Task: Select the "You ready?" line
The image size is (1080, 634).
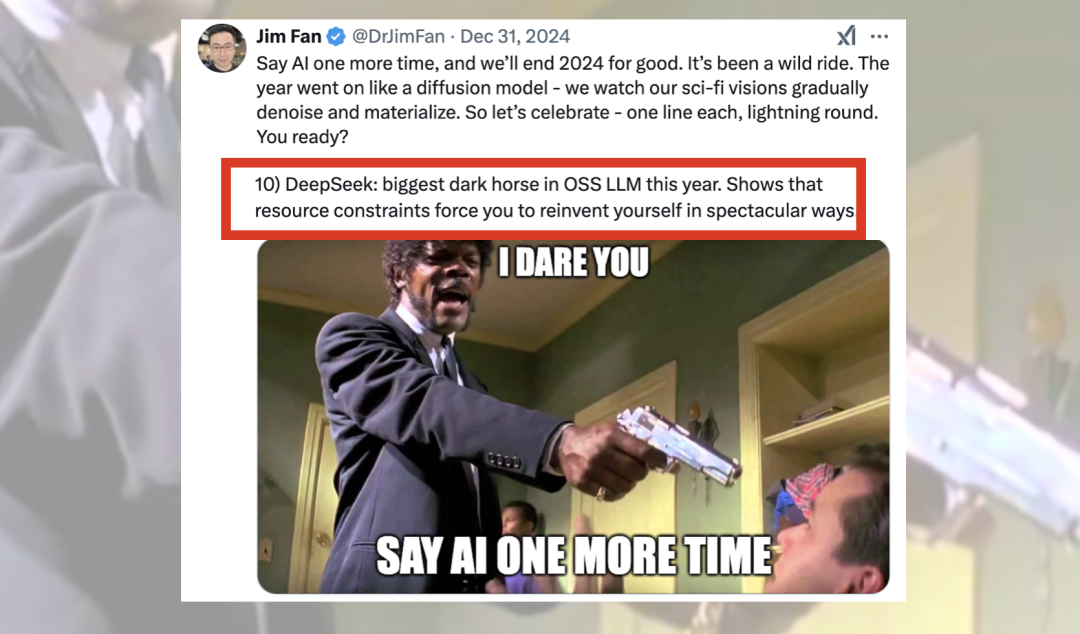Action: pos(302,136)
